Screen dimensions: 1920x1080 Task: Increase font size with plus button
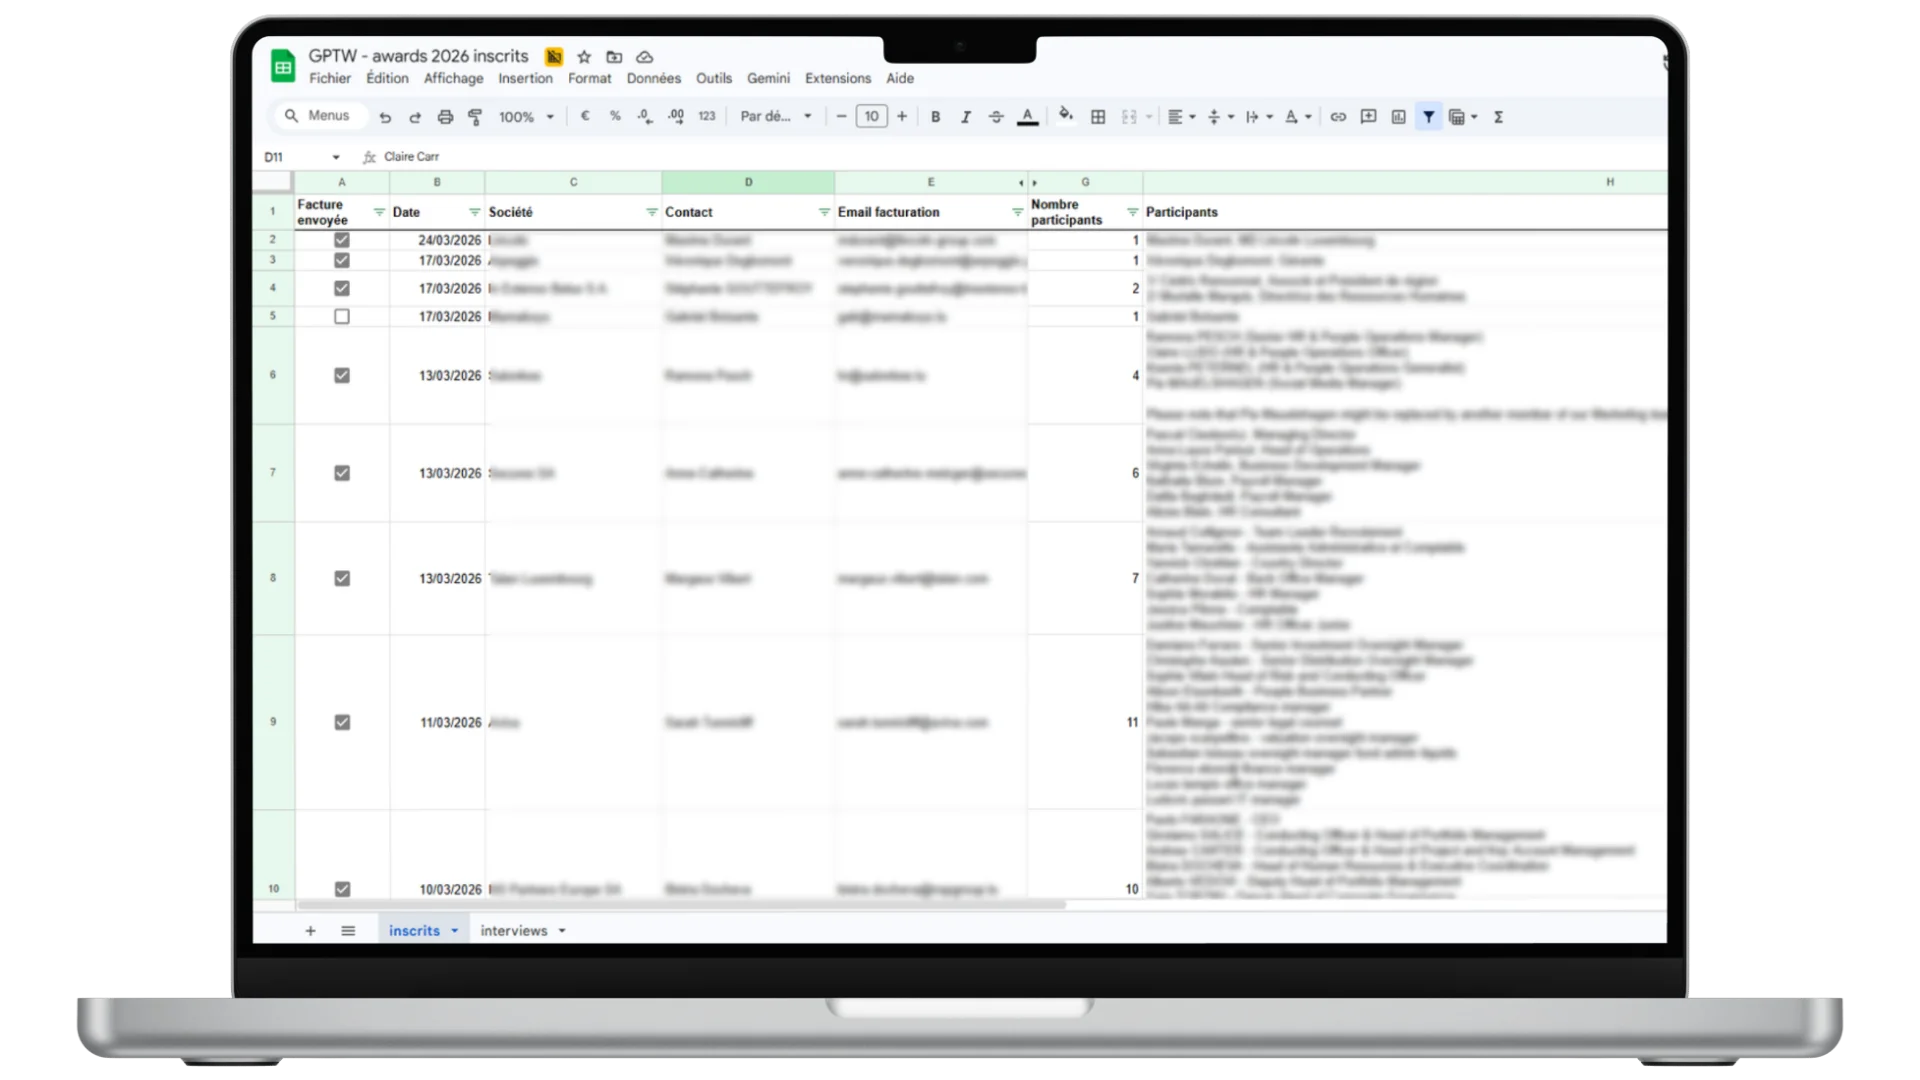point(902,117)
